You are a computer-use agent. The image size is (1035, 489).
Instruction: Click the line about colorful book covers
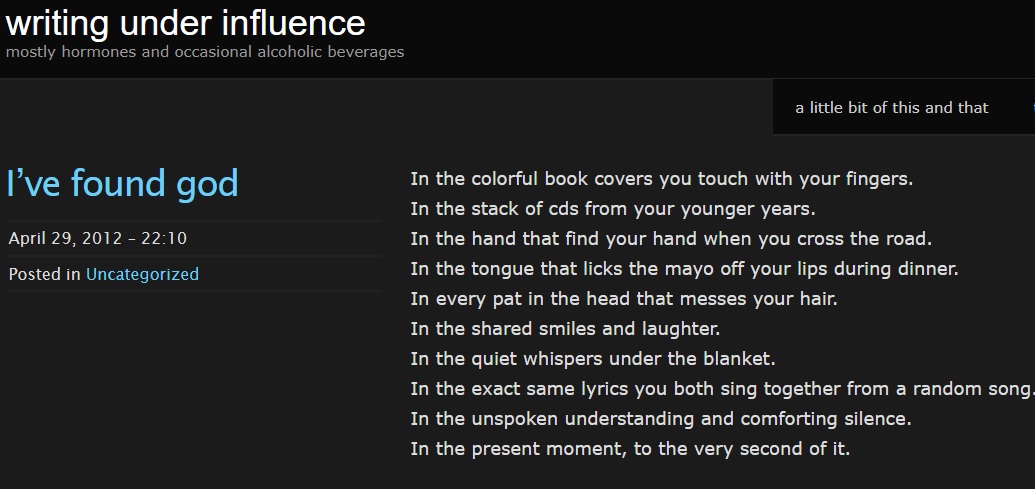pyautogui.click(x=661, y=180)
